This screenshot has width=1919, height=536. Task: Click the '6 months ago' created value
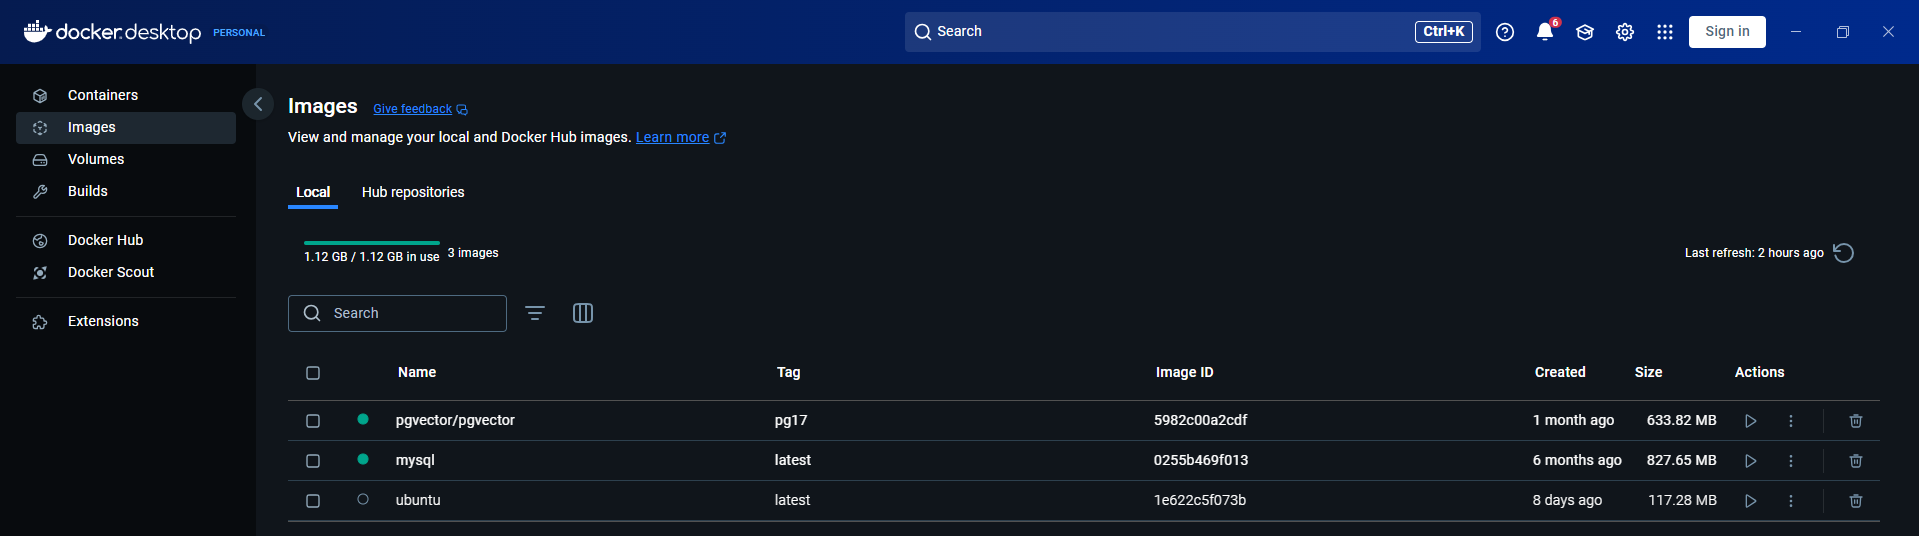[1577, 460]
